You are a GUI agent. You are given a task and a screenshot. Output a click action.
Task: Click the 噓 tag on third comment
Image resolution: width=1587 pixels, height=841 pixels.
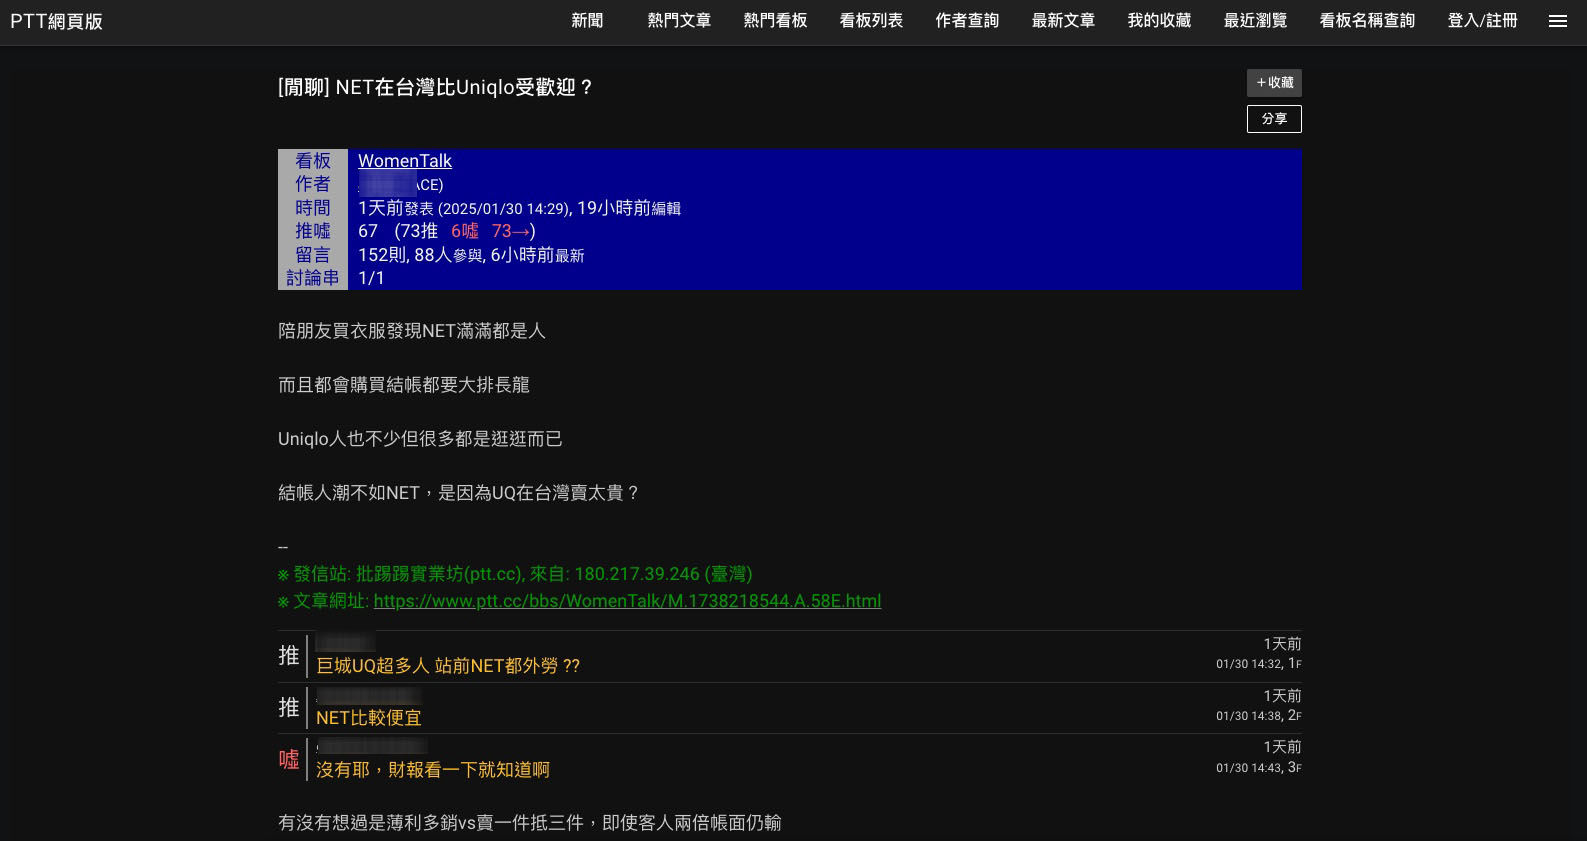(289, 760)
